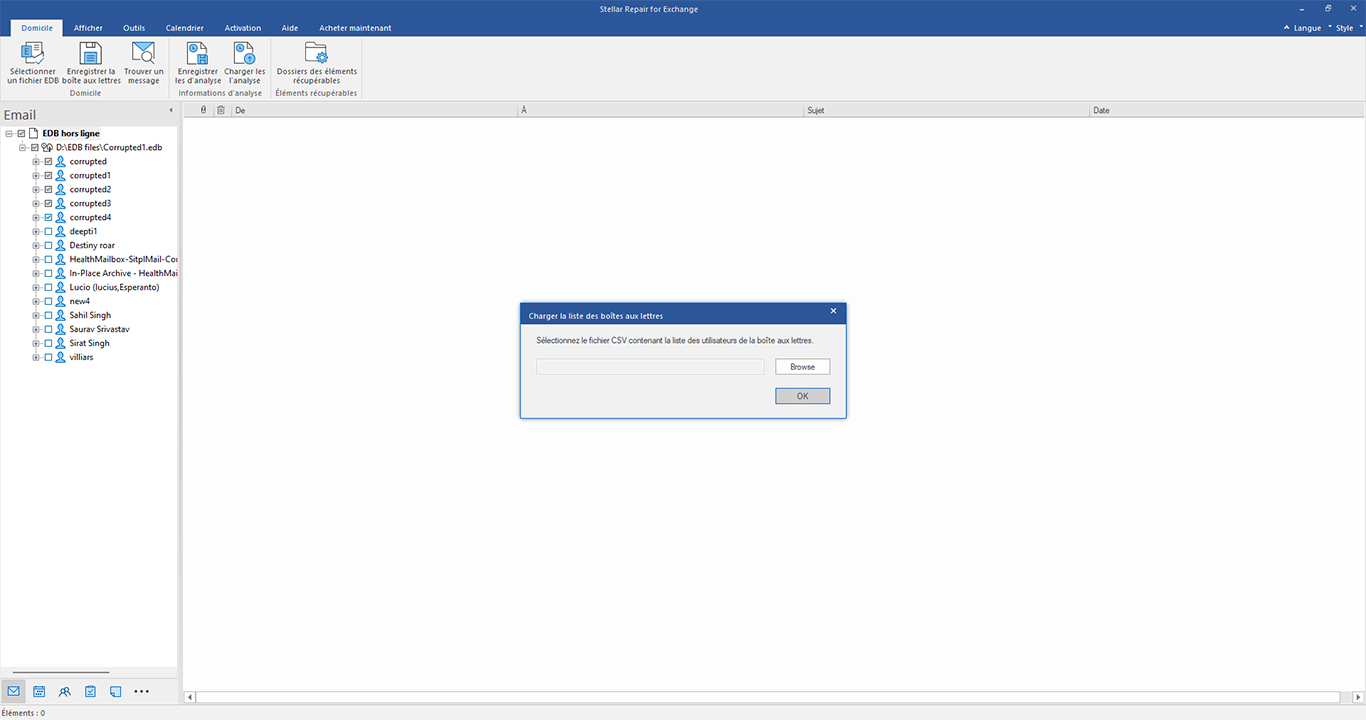The height and width of the screenshot is (720, 1366).
Task: Open the Calendrier ribbon tab
Action: point(185,28)
